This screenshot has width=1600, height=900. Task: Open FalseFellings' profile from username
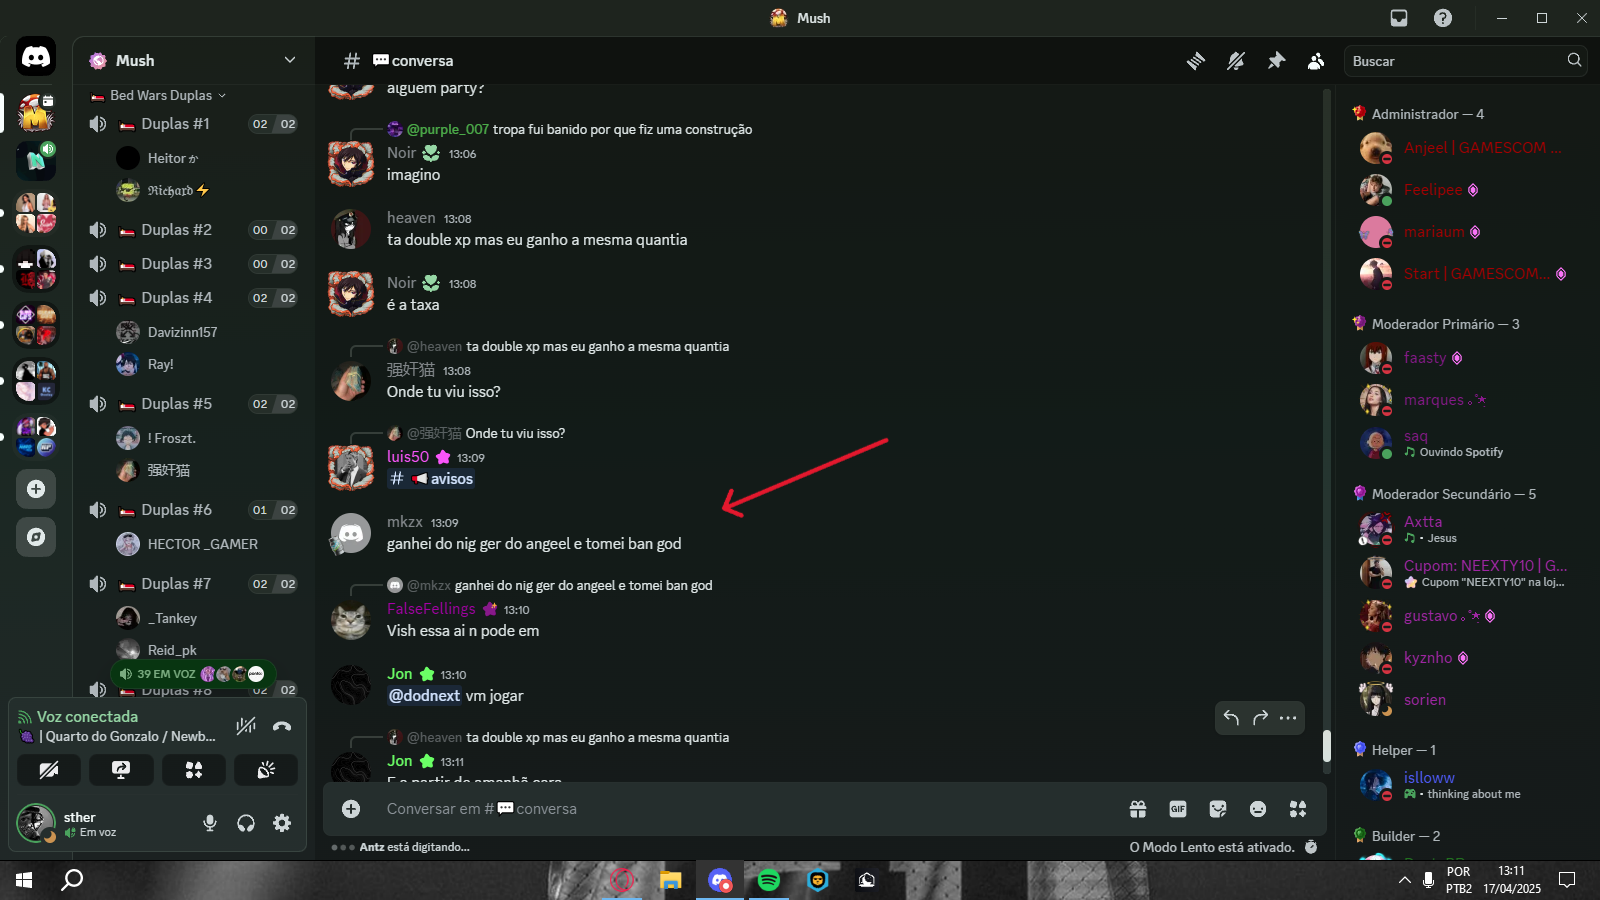431,609
